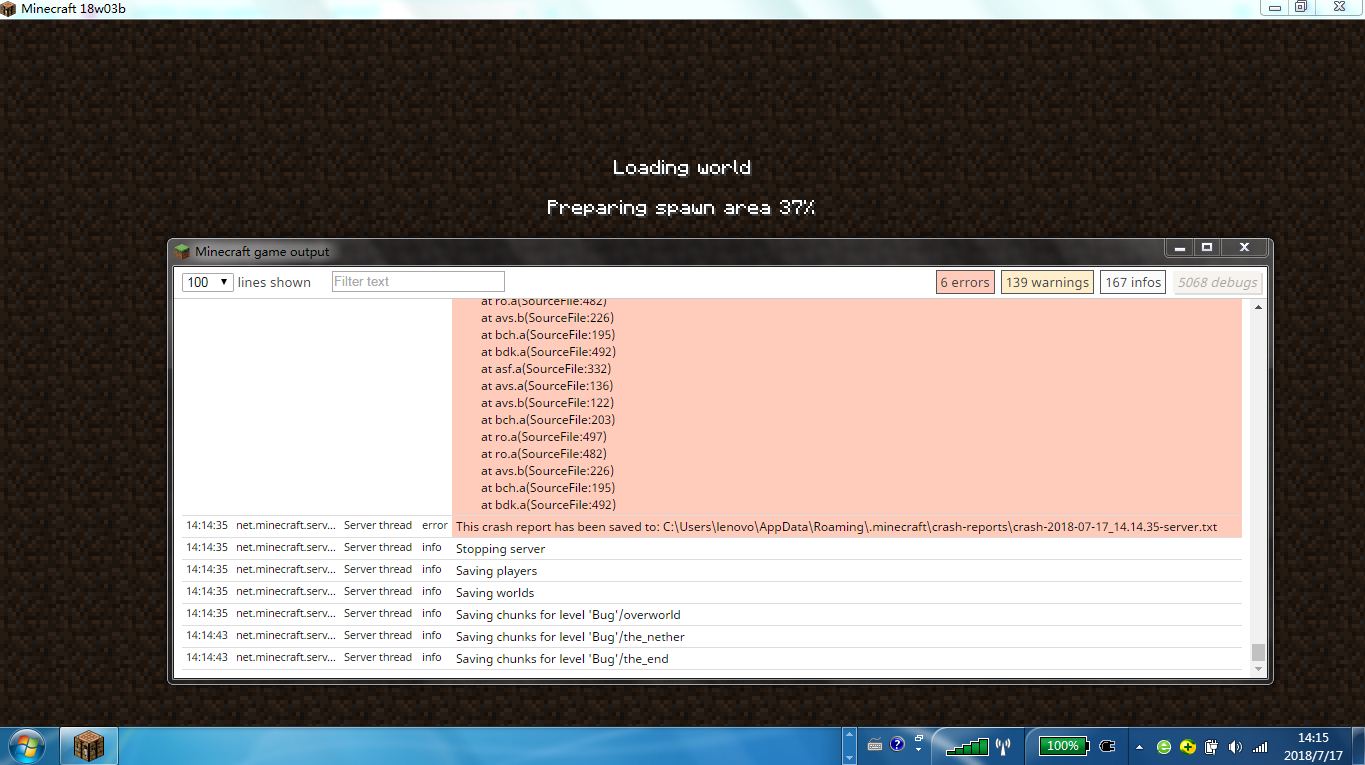Open the Windows Start menu
Viewport: 1365px width, 765px height.
(25, 746)
